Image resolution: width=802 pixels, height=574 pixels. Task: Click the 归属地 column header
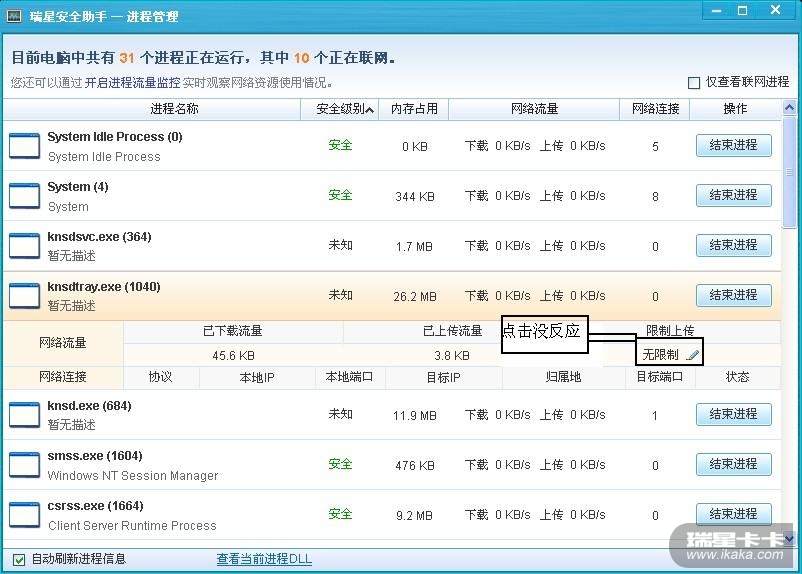pos(563,377)
